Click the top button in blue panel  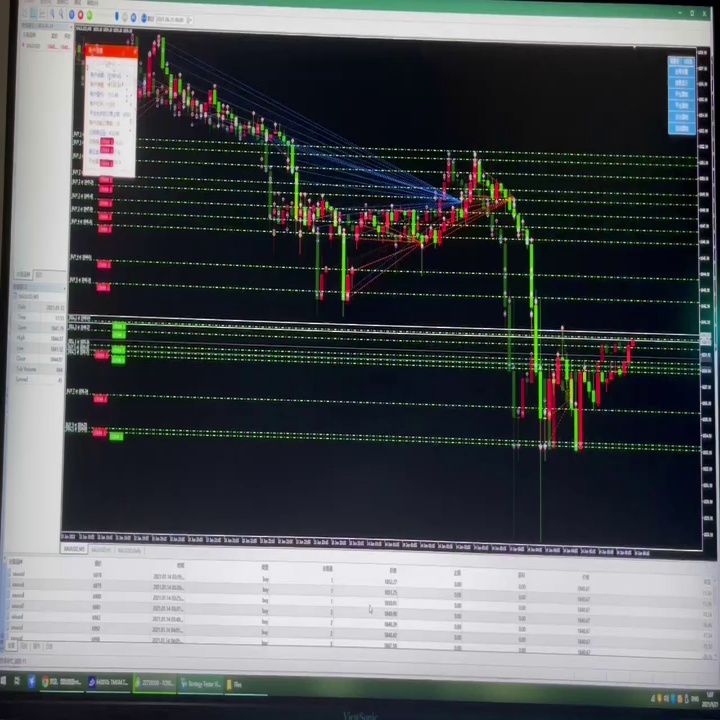pos(681,62)
